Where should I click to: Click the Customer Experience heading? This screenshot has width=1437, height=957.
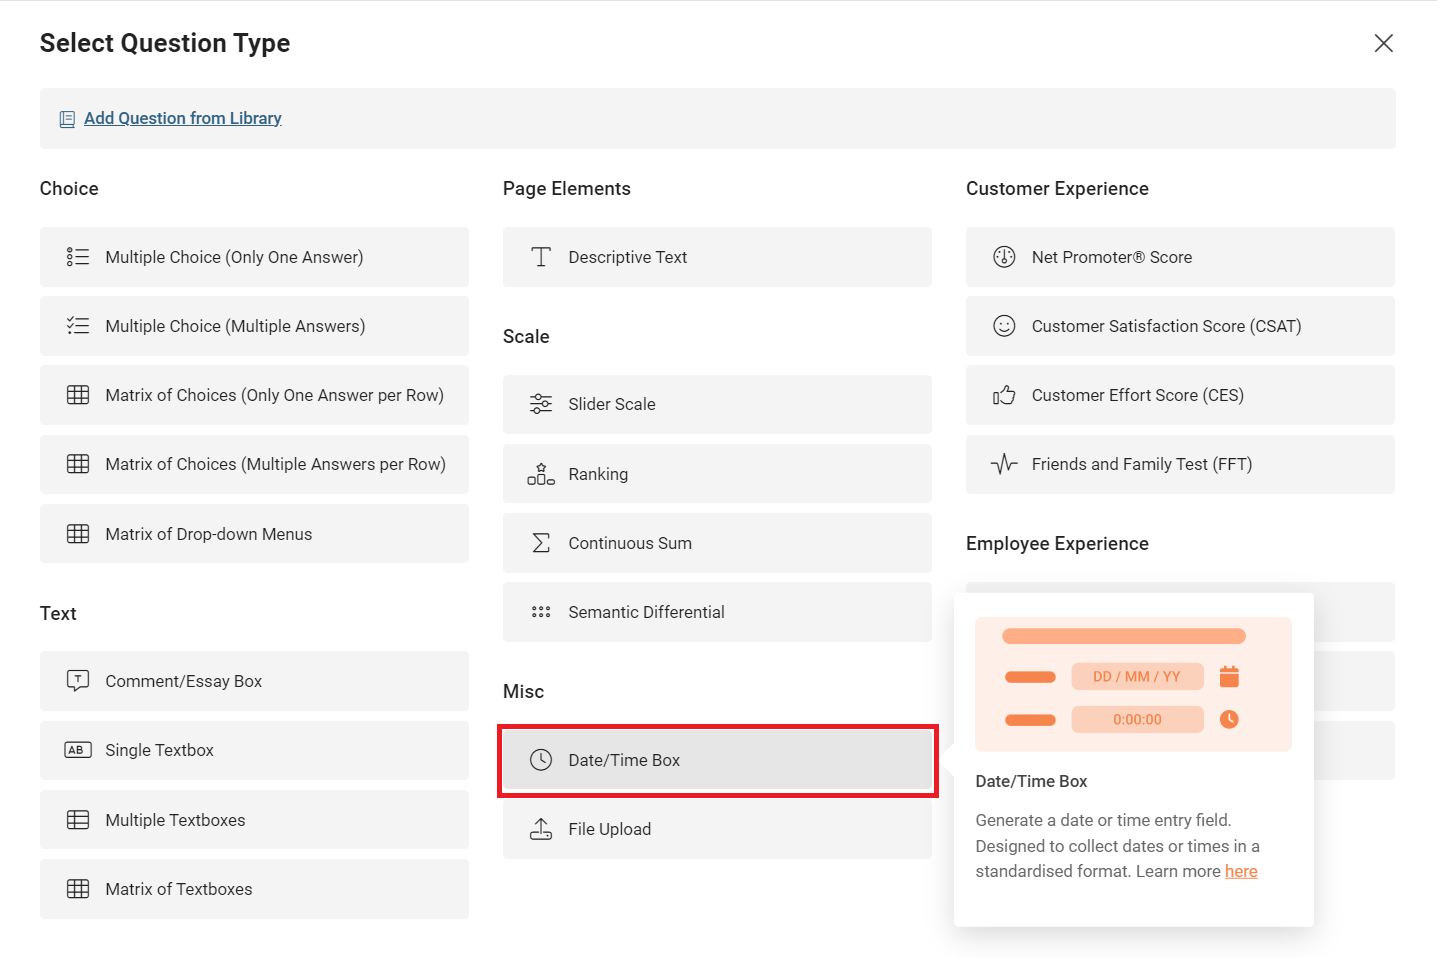1057,189
